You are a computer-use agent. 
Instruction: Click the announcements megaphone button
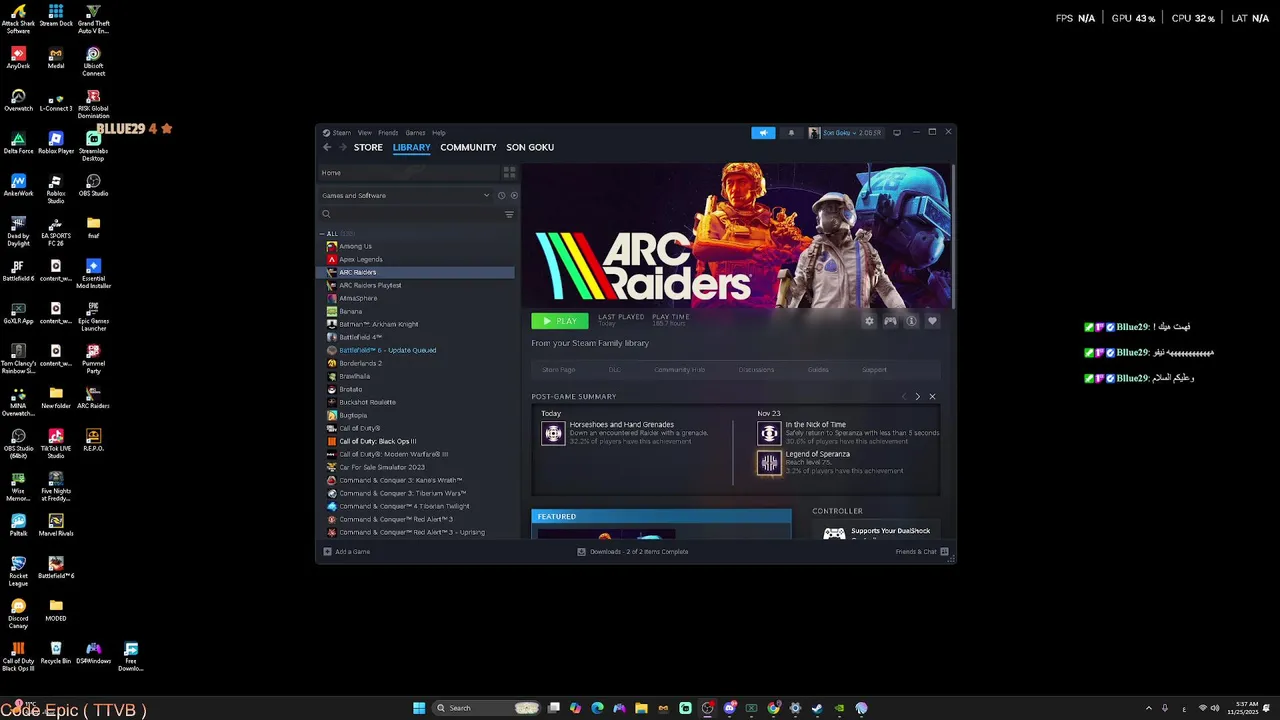pyautogui.click(x=763, y=132)
